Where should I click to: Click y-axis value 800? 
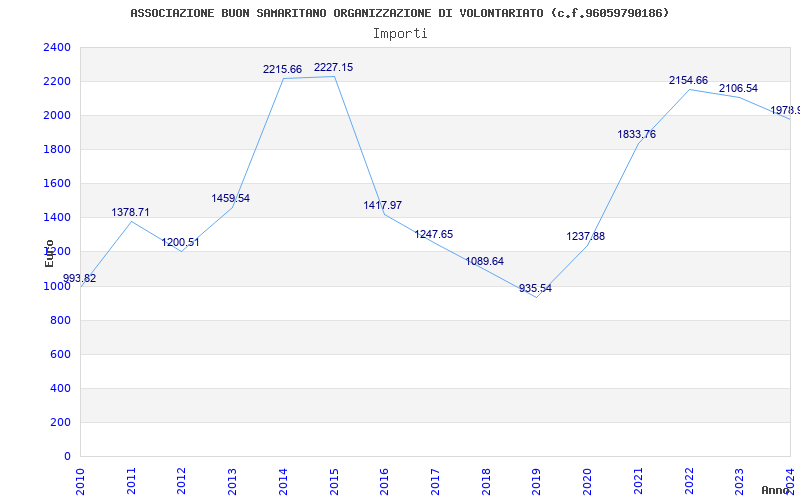point(61,320)
